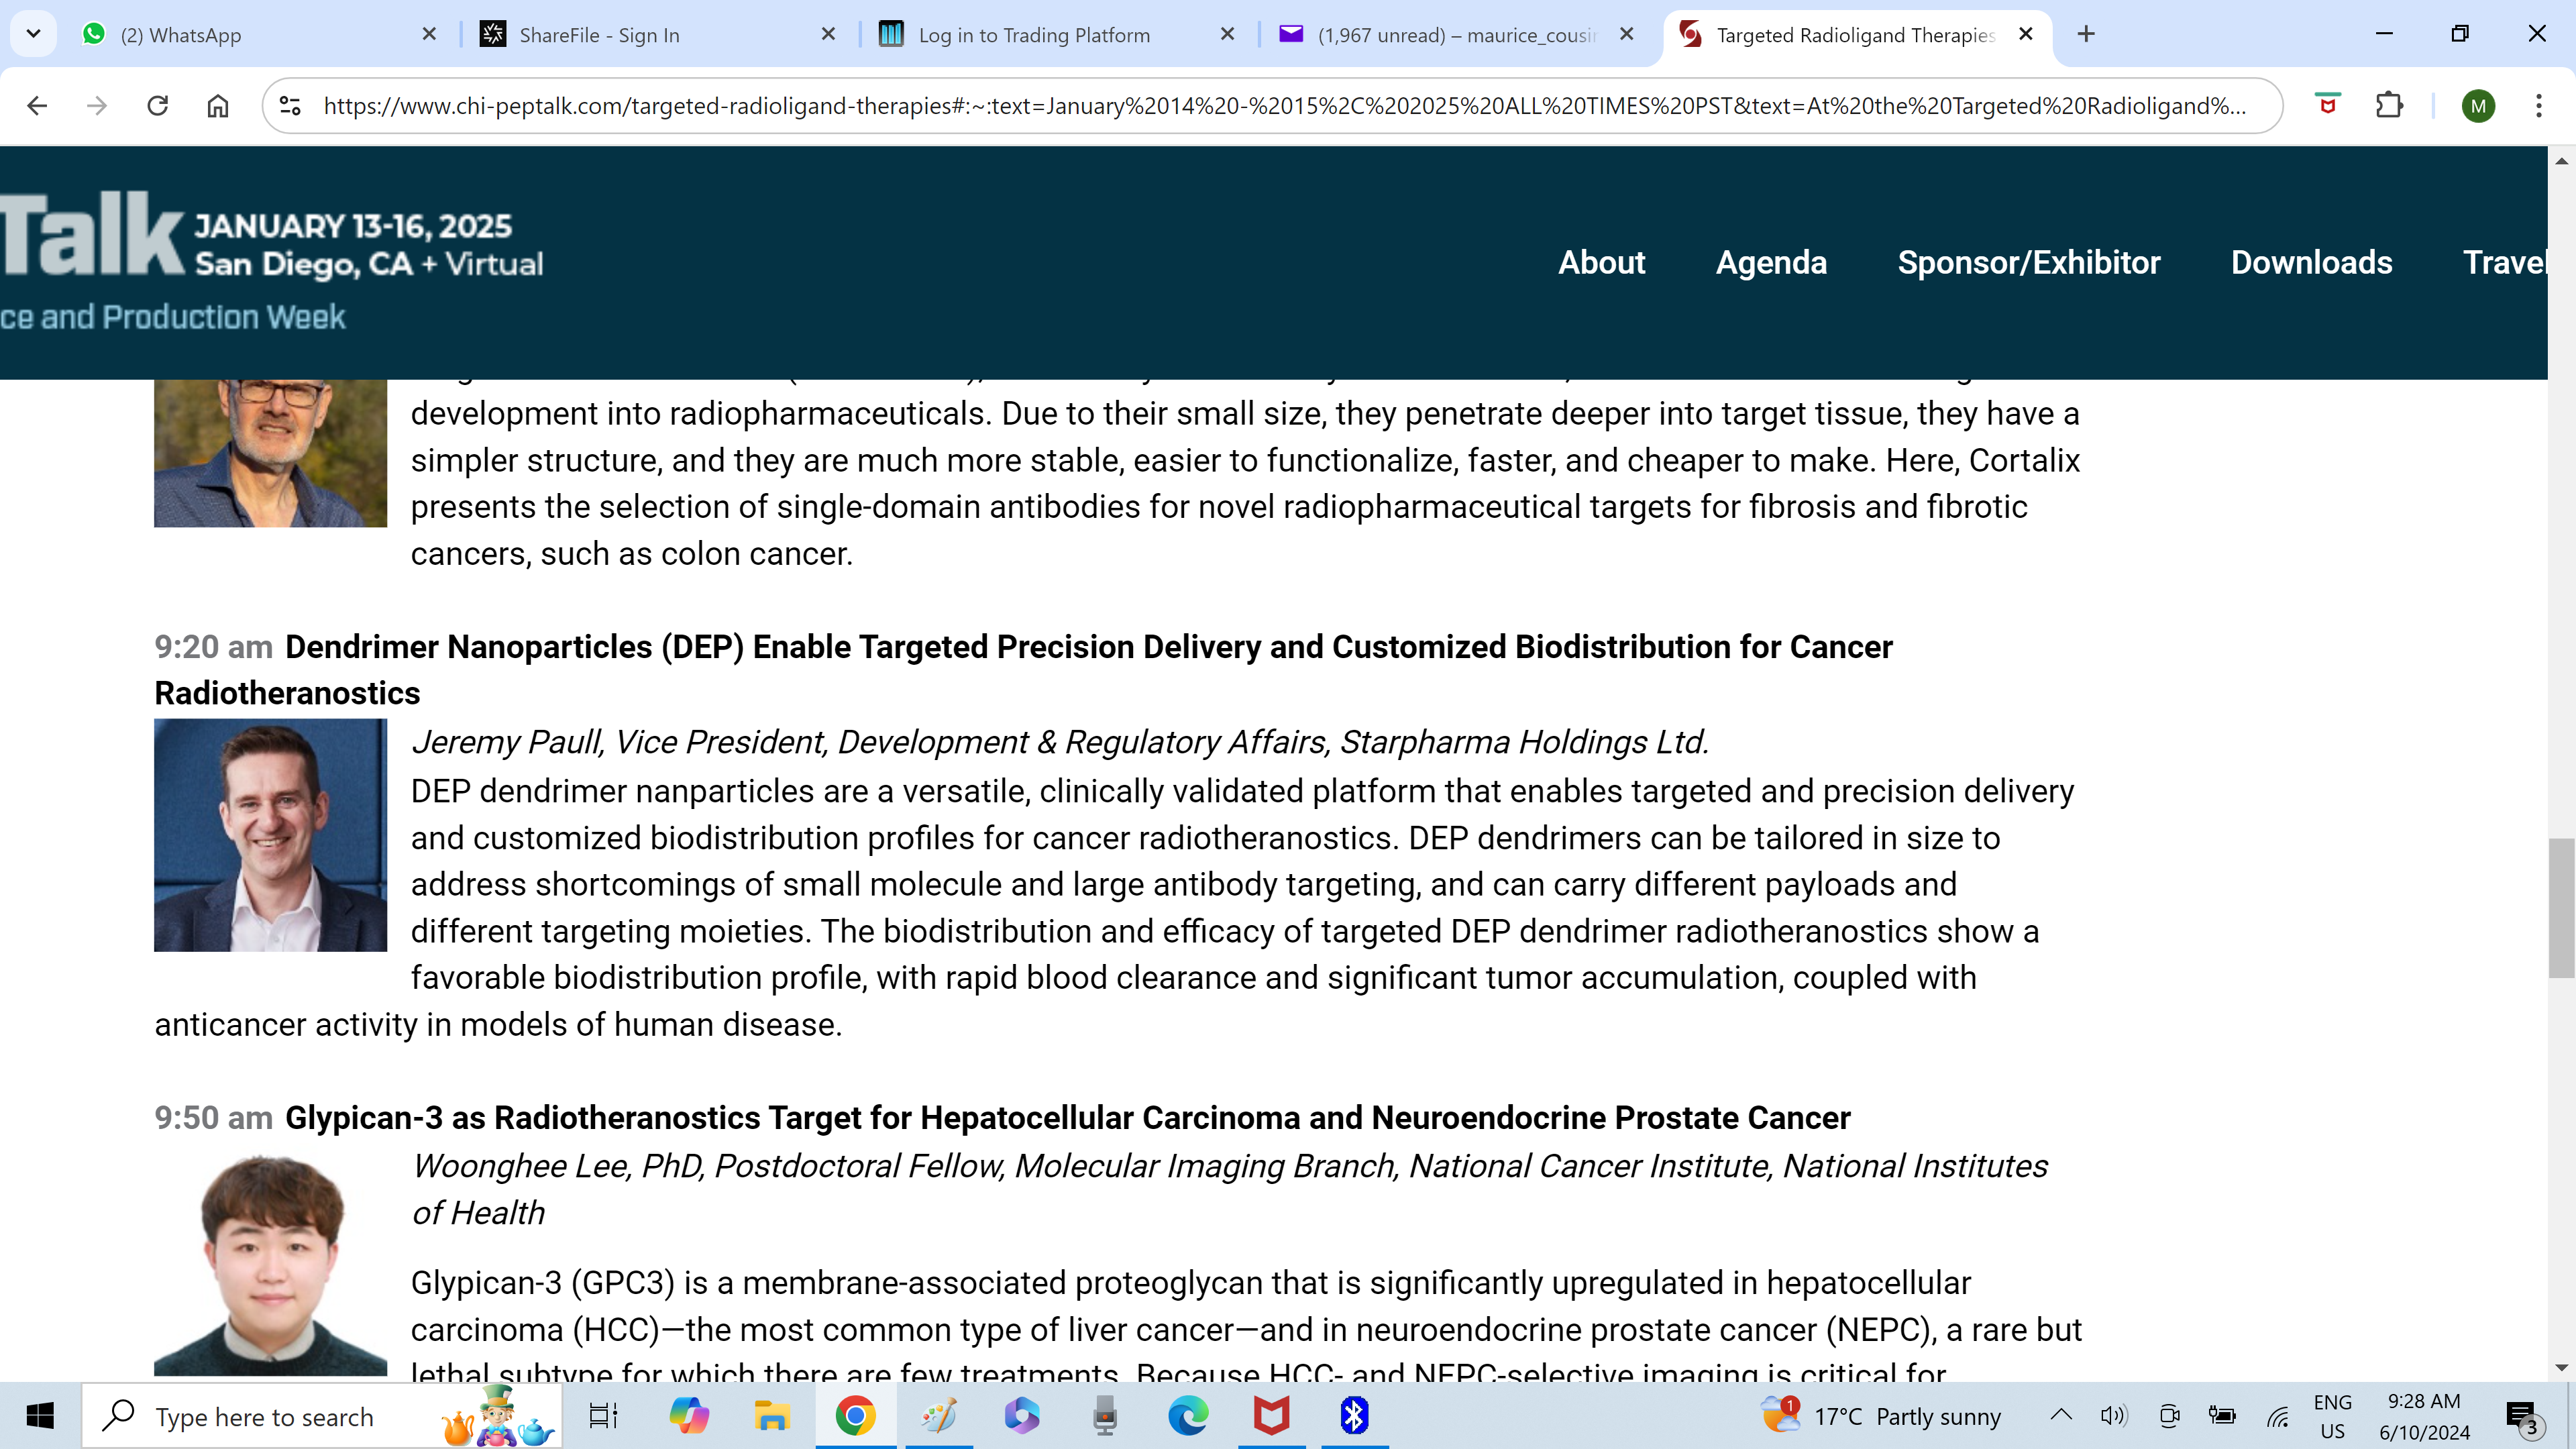
Task: Close the WhatsApp tab
Action: (429, 34)
